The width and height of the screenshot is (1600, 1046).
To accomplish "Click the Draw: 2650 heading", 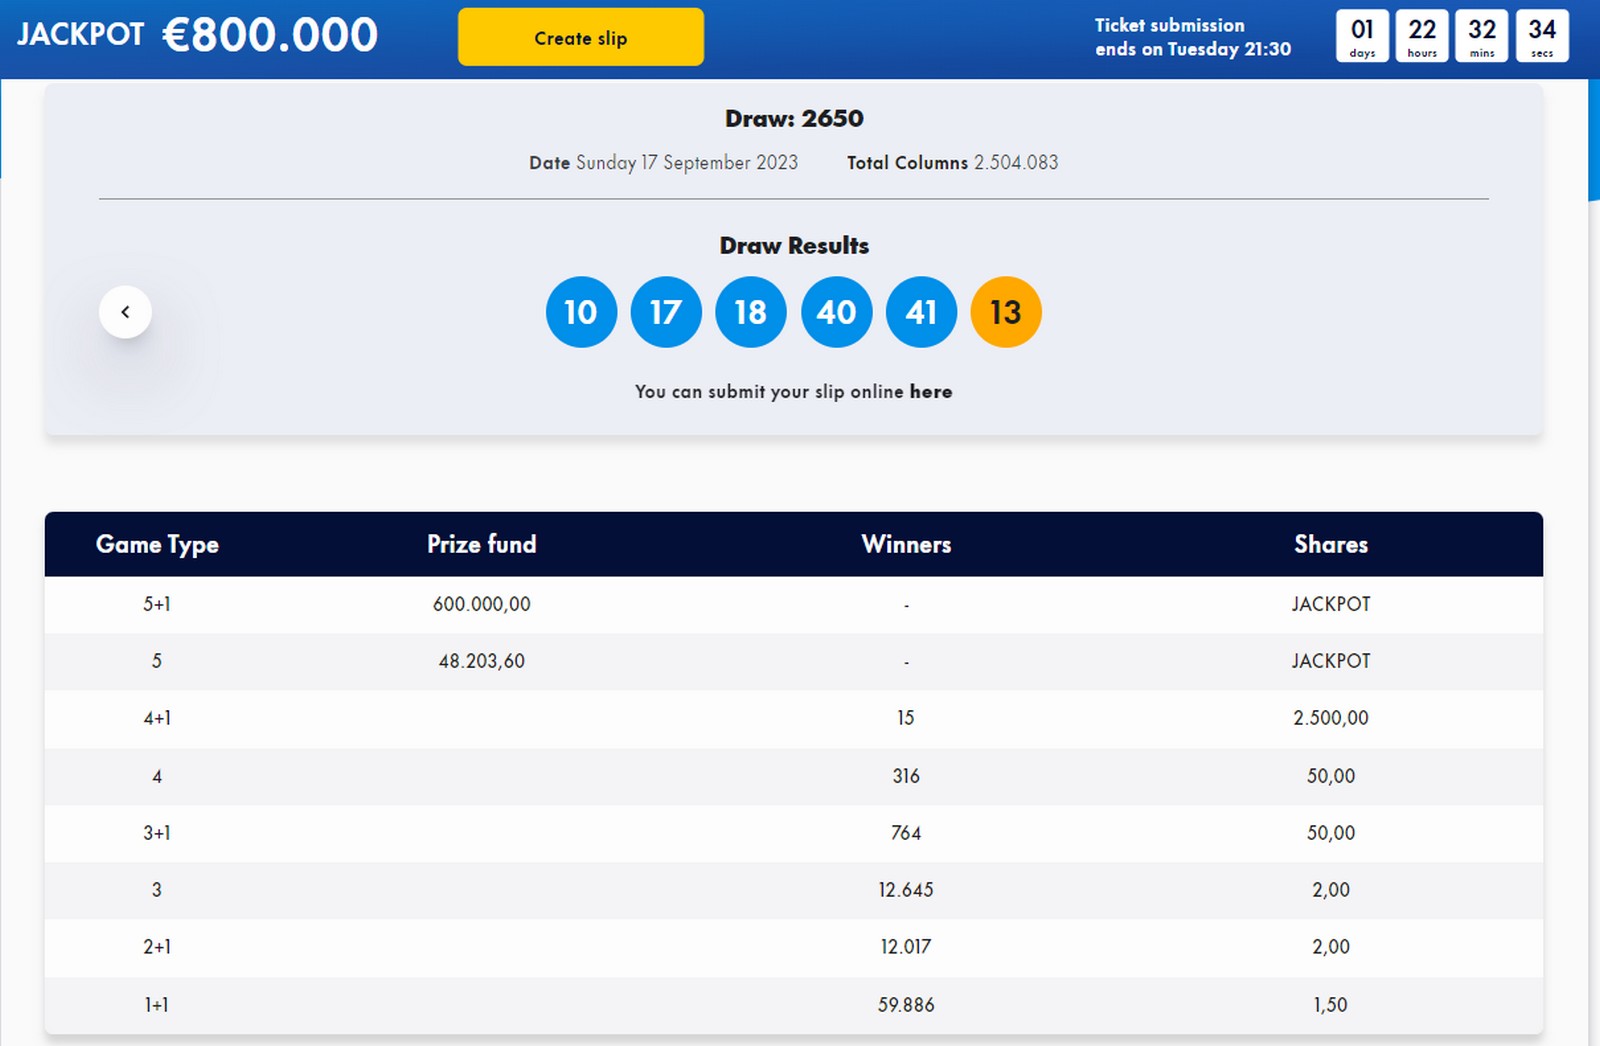I will 794,118.
